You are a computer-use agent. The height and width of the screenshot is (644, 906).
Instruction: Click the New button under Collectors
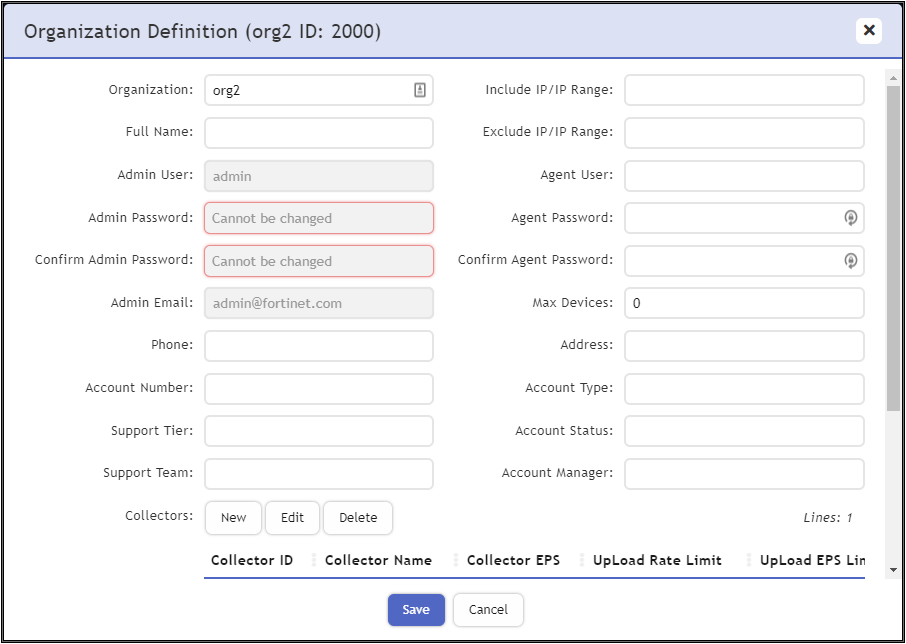coord(233,518)
